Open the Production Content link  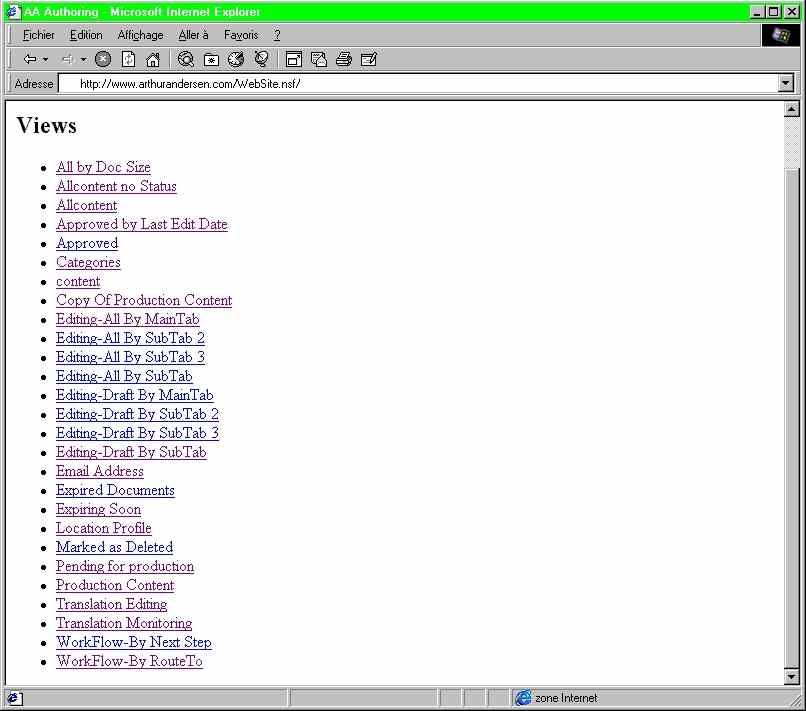coord(115,586)
